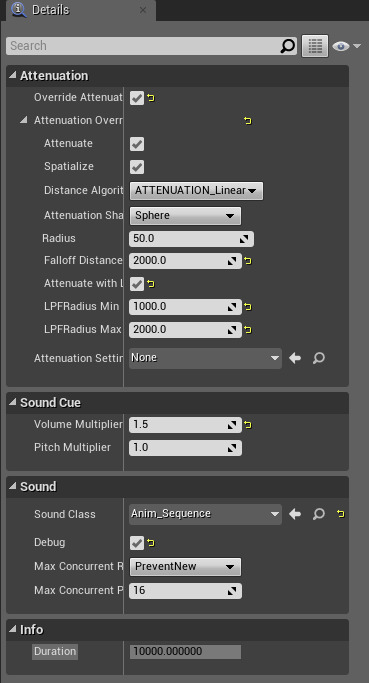
Task: Open the Attenuation Settings None dropdown
Action: coord(205,358)
